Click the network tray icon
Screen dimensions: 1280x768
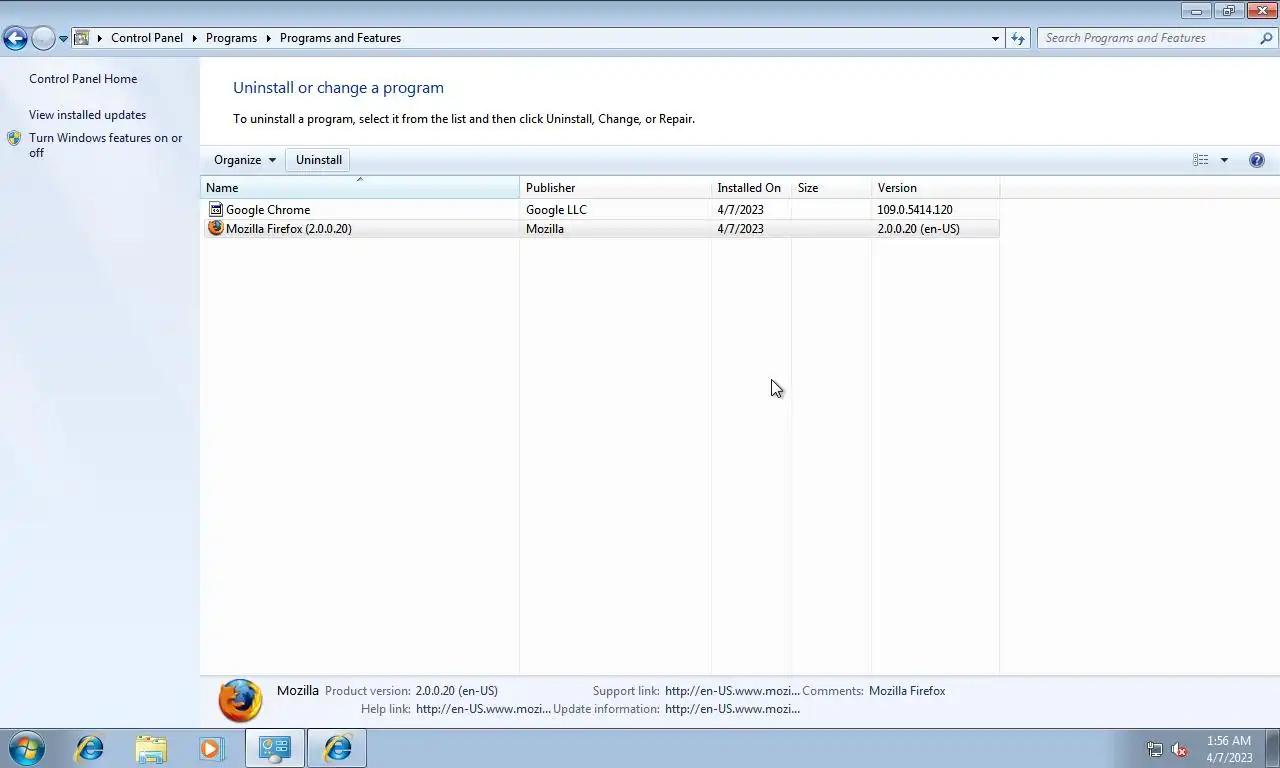click(x=1154, y=749)
